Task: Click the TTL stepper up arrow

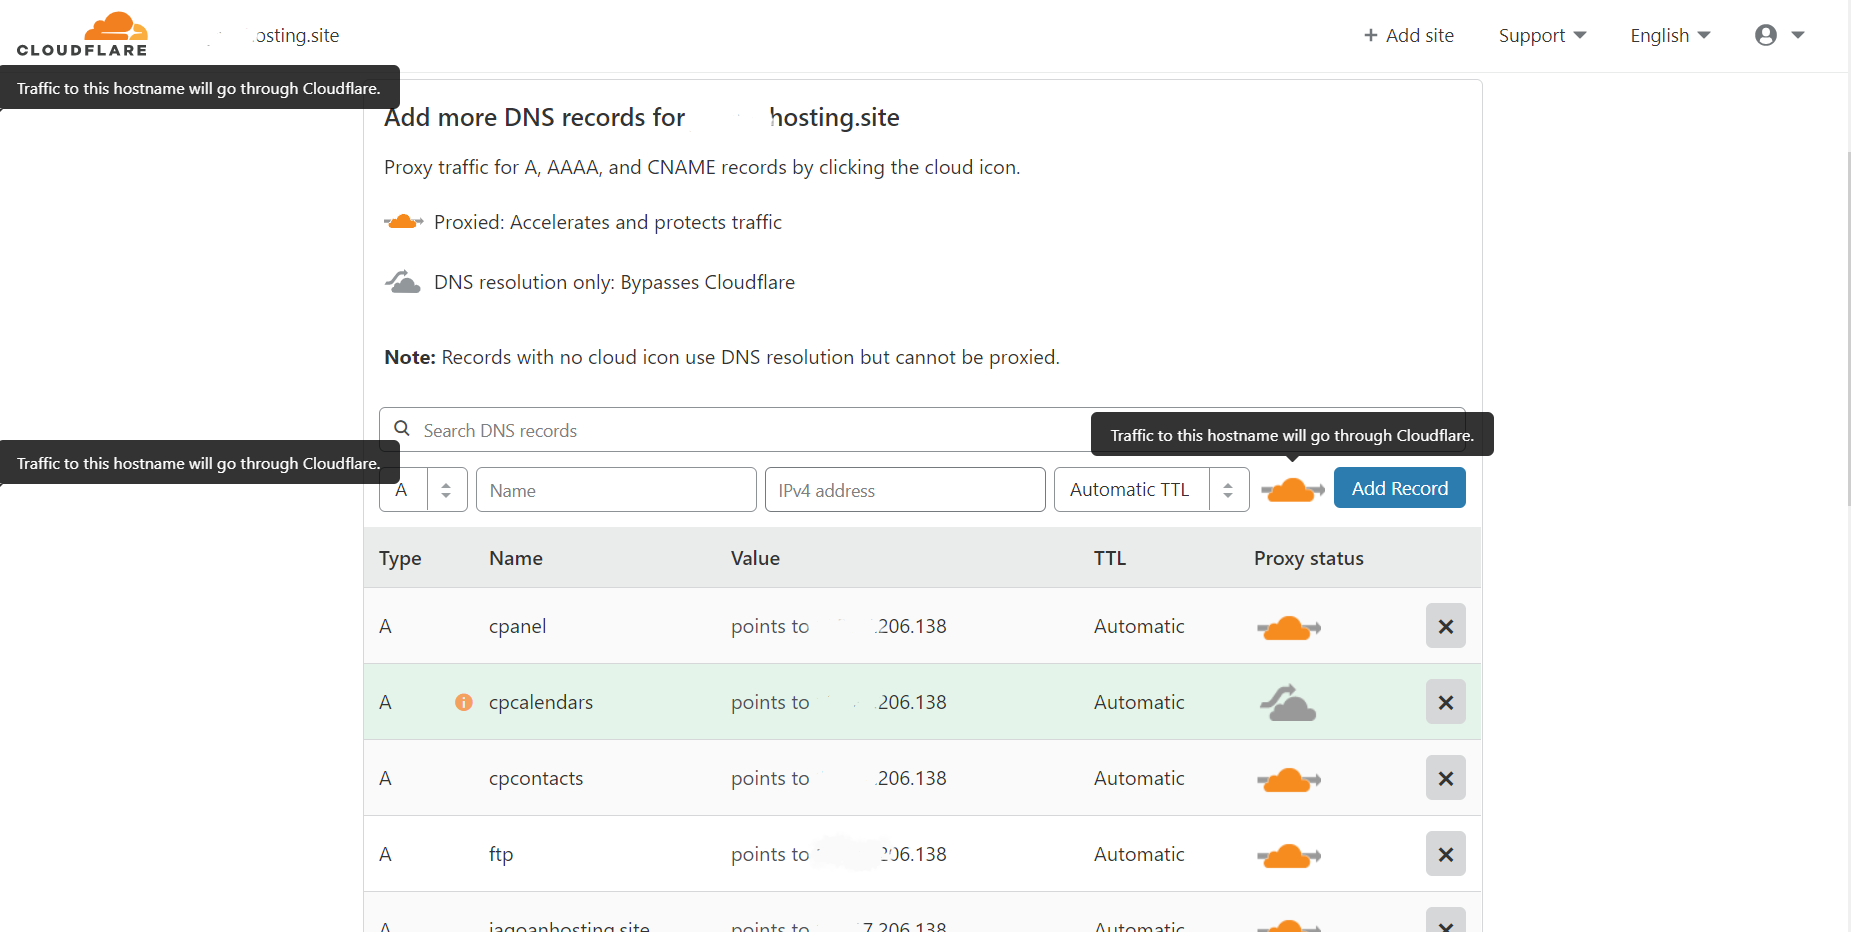Action: (x=1228, y=483)
